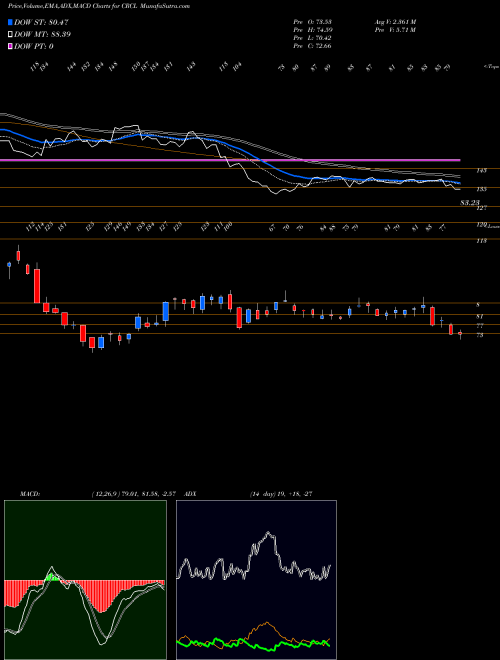Image resolution: width=500 pixels, height=660 pixels.
Task: Click the blue DOW ST legend swatch
Action: 11,22
